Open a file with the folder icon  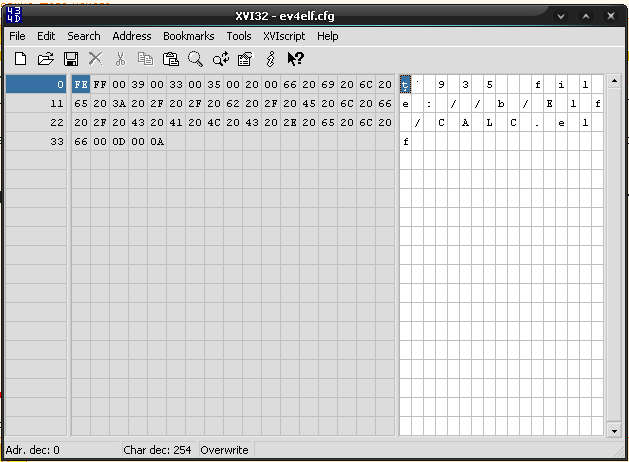pos(45,59)
